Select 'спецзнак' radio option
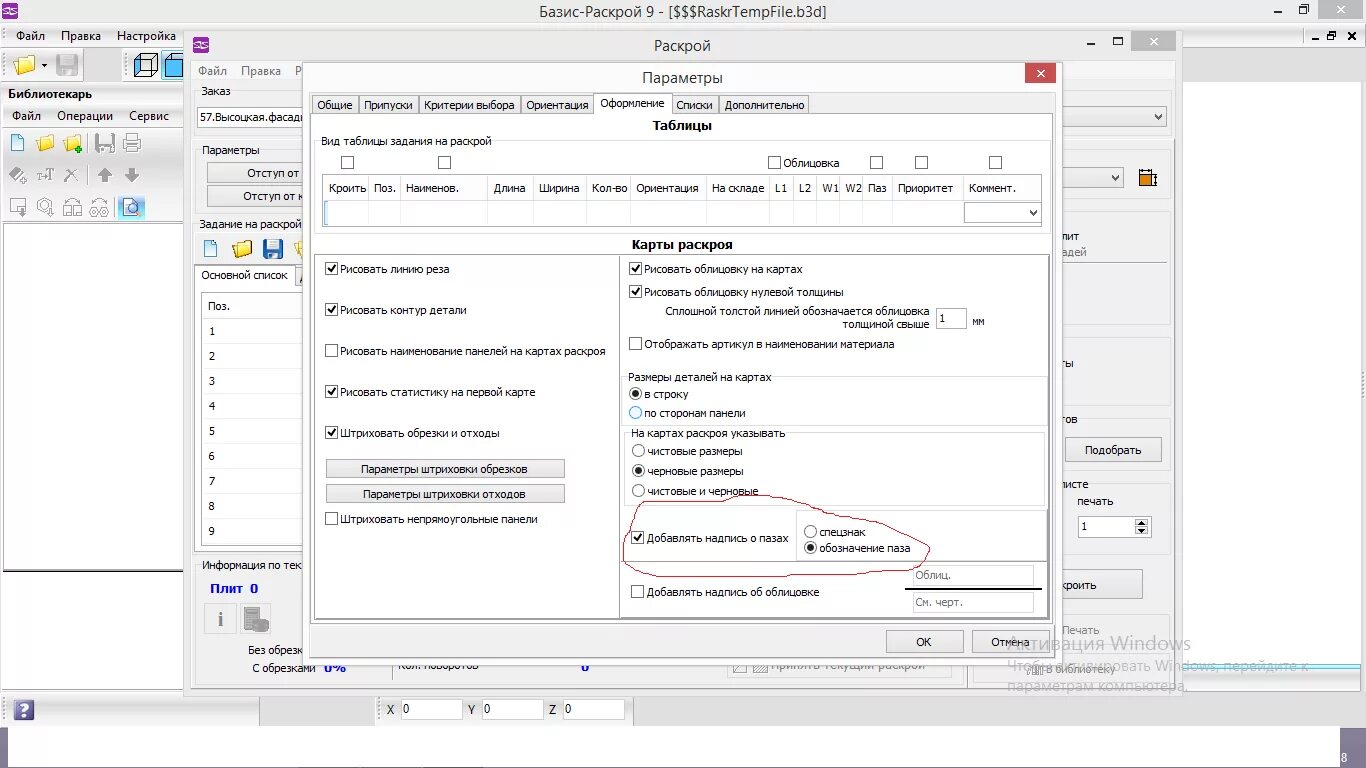1366x768 pixels. 811,532
